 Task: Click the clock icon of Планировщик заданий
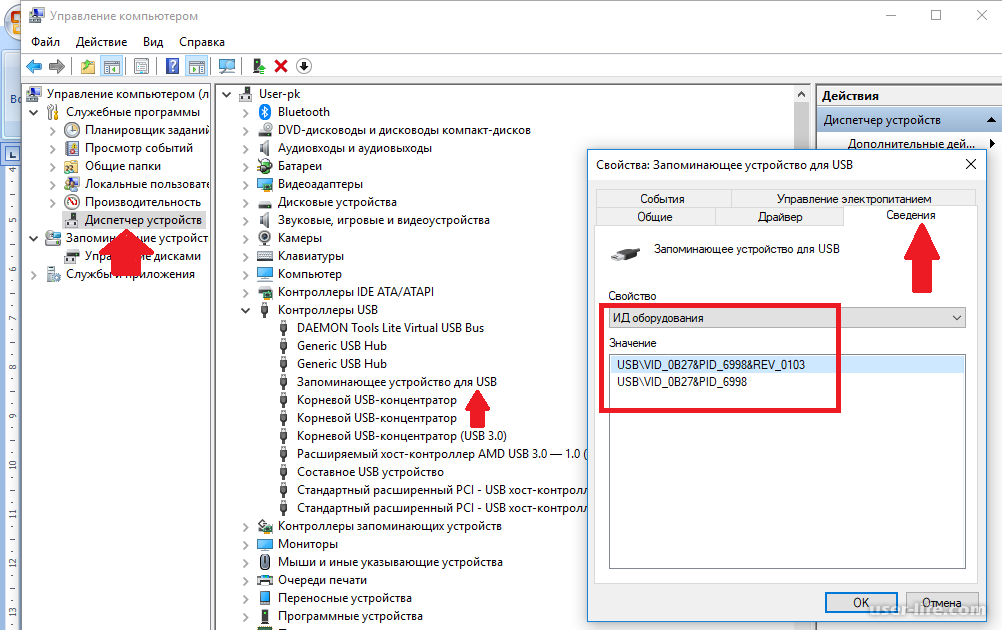[72, 130]
